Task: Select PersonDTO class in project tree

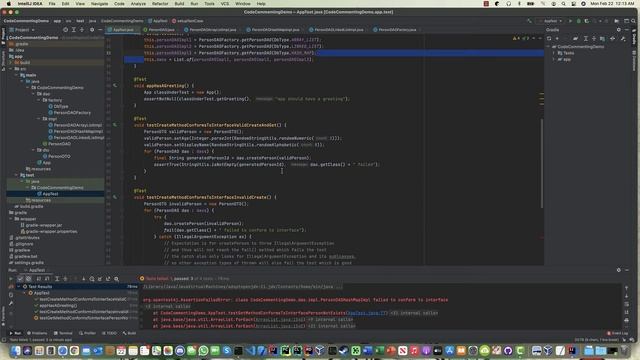Action: pos(56,156)
